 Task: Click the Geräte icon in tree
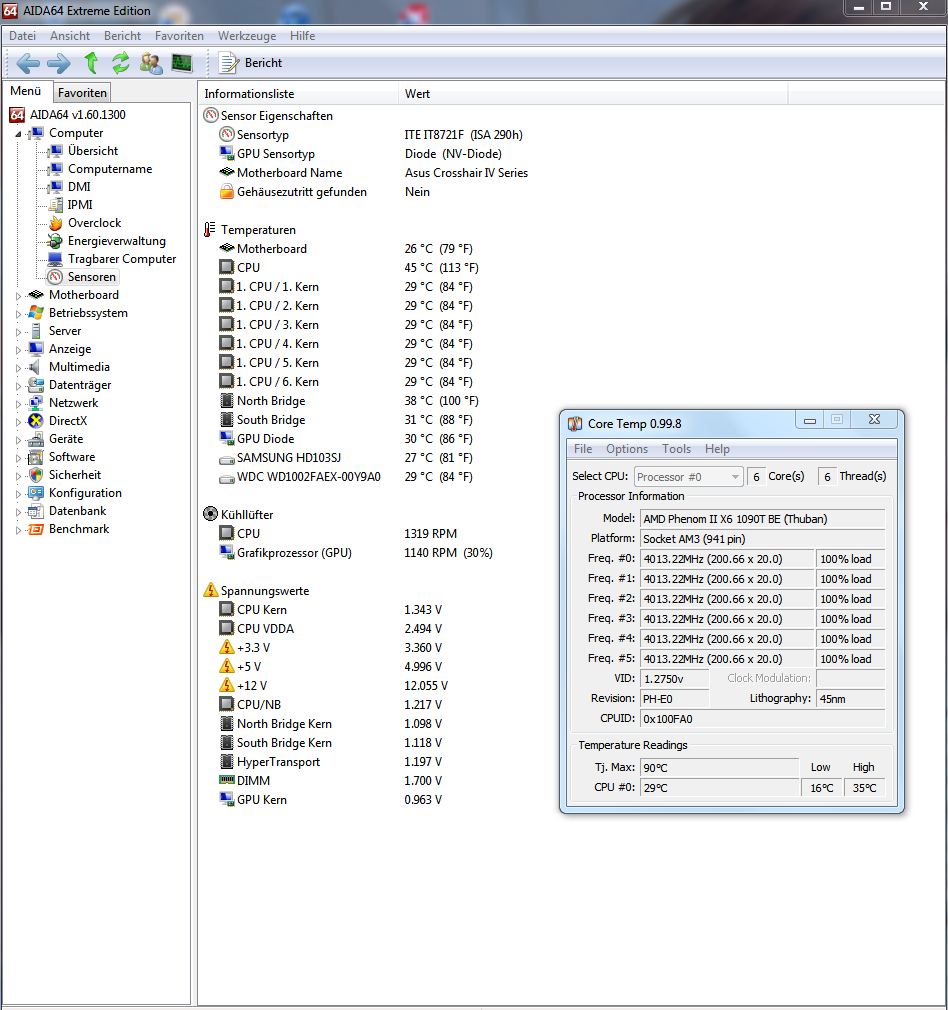[x=37, y=439]
